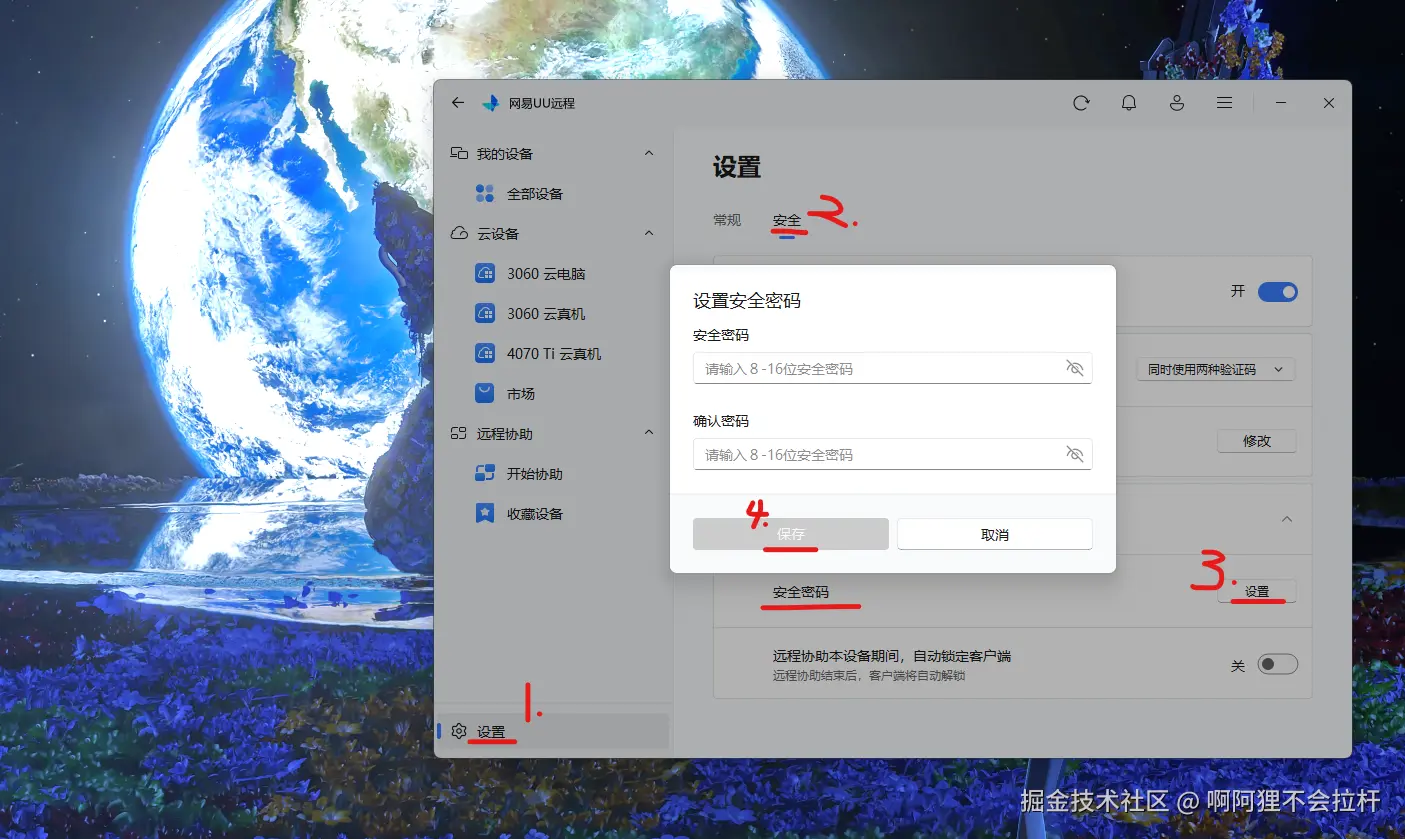Viewport: 1405px width, 839px height.
Task: Switch to the 常规 tab
Action: click(727, 220)
